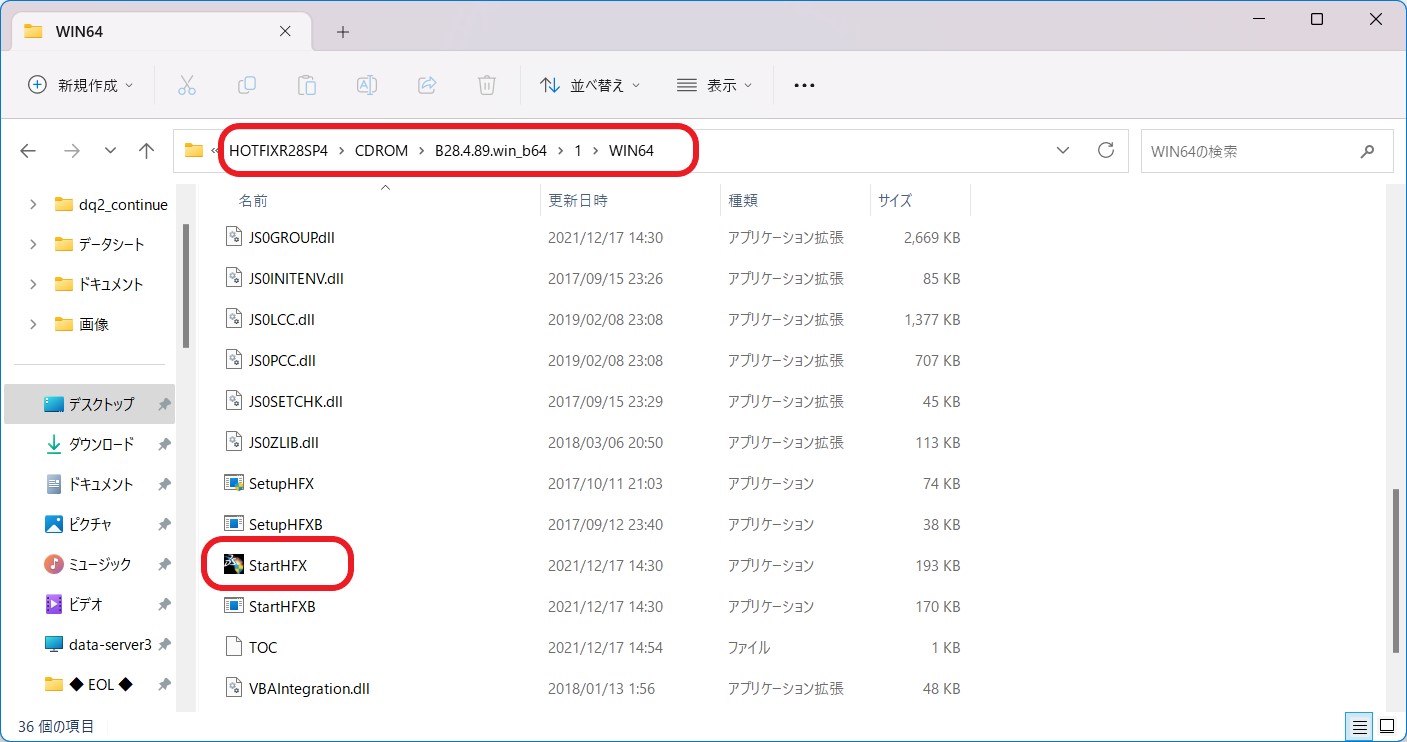Screen dimensions: 1407x742
Task: Click the Refresh icon beside address bar
Action: 1105,151
